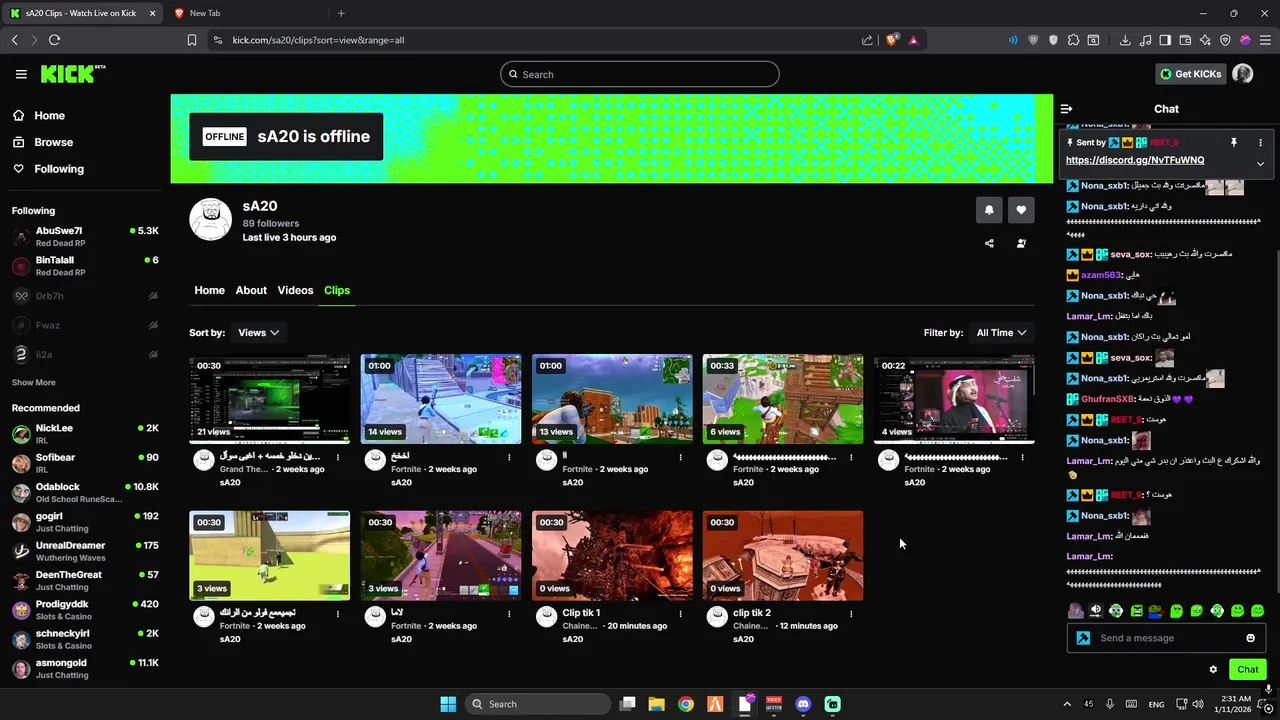Insert the Pepe frog emote
Screen dimensions: 1280x720
click(x=1156, y=611)
